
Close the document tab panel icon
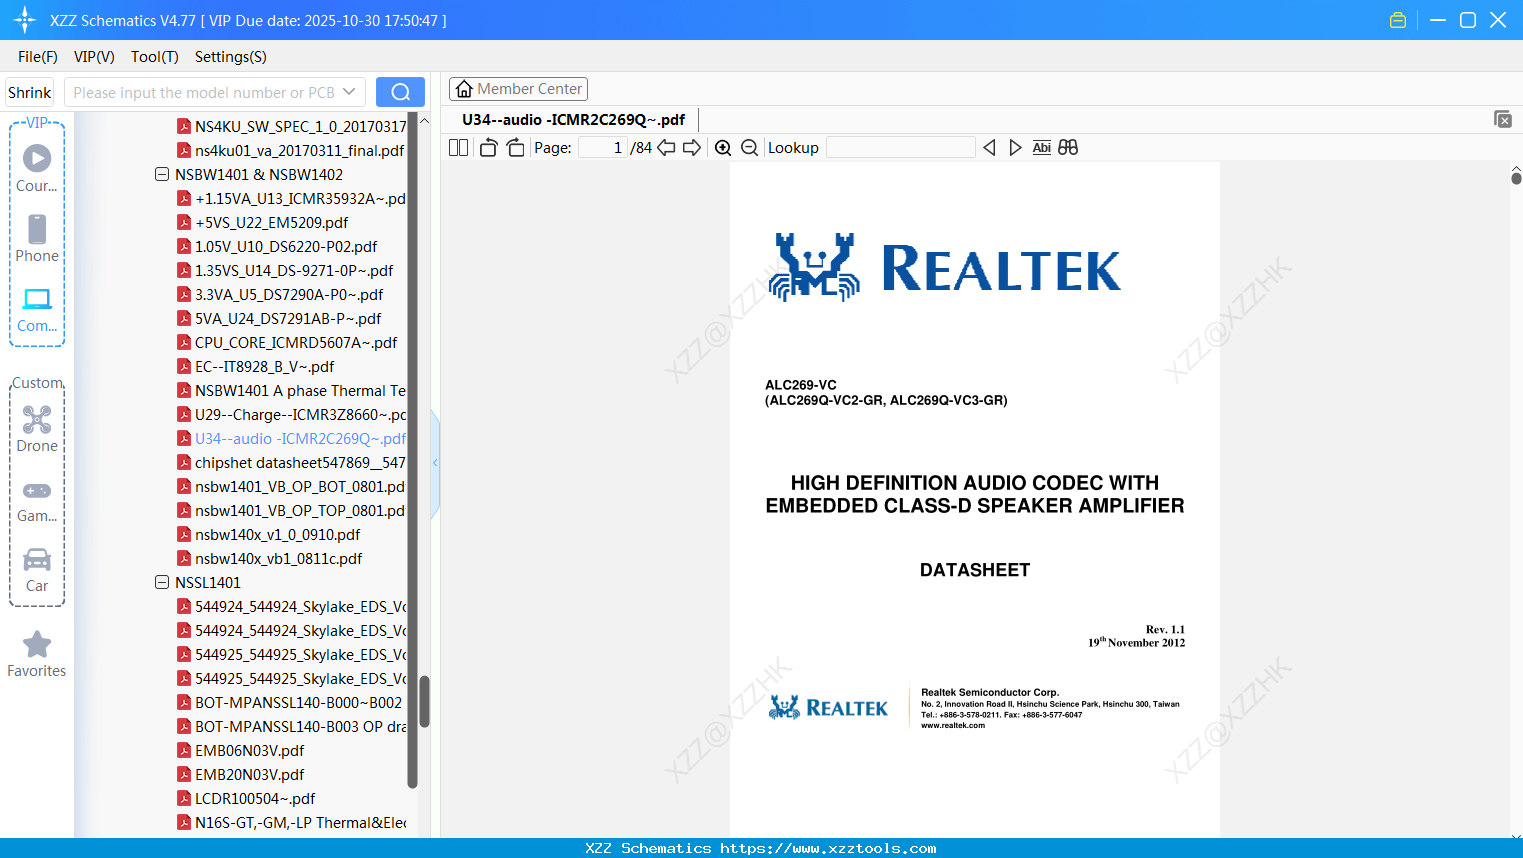click(1502, 119)
